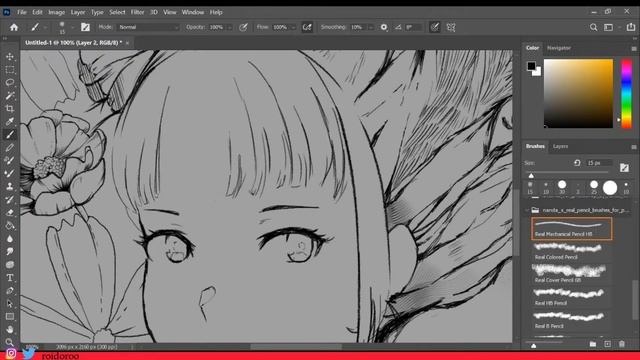Choose Real Cover Pencil 6B brush
The width and height of the screenshot is (640, 360).
coord(571,274)
